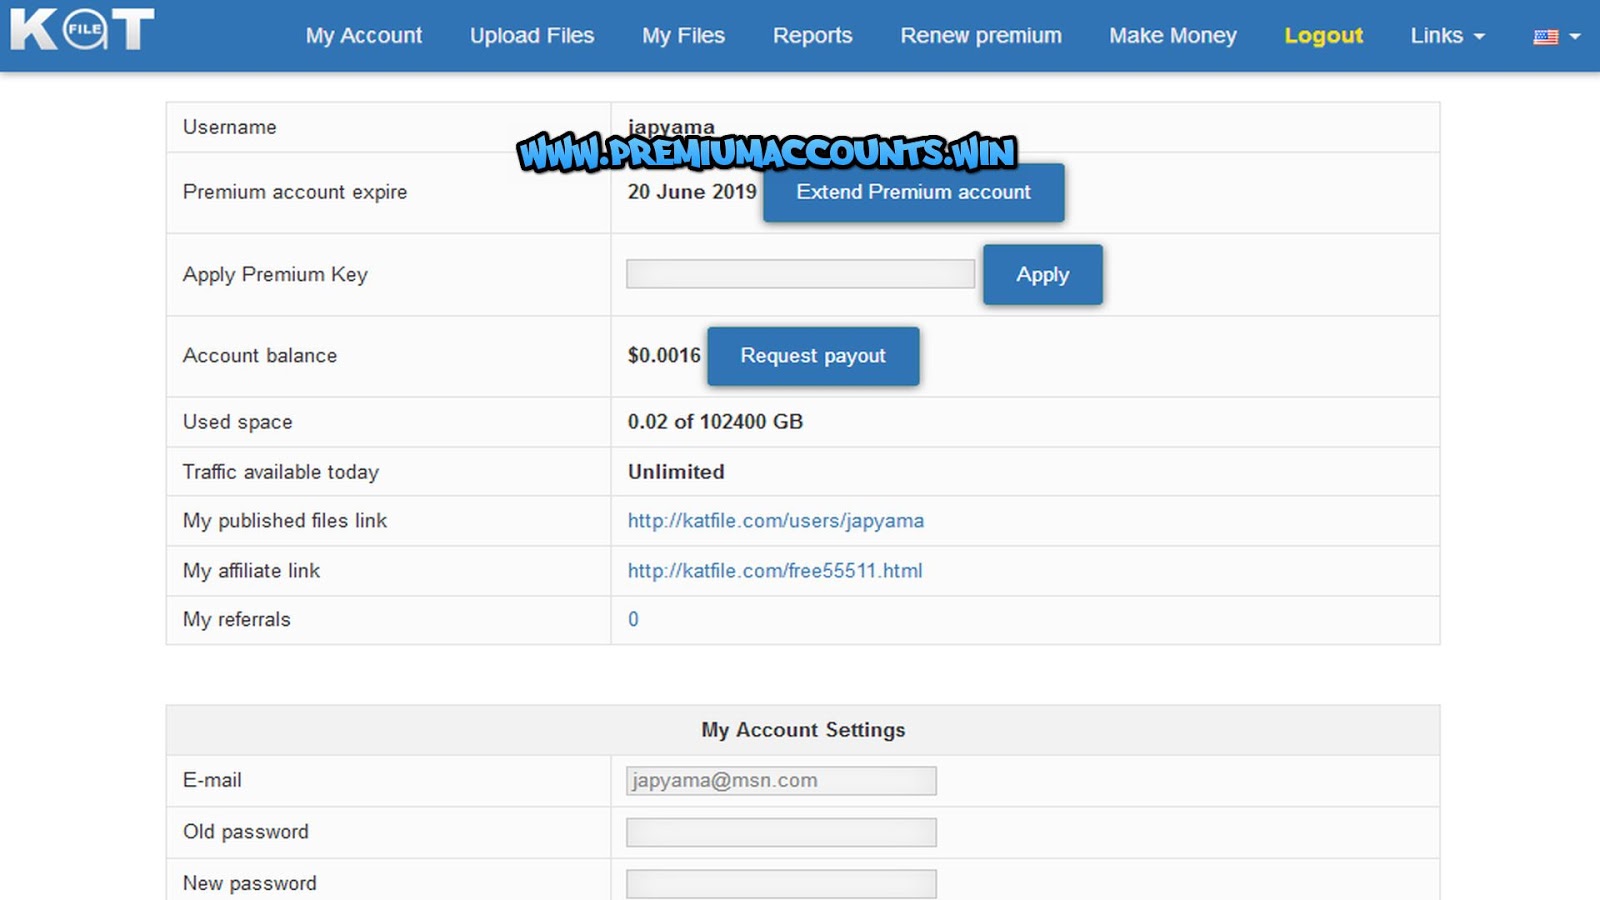Screen dimensions: 1600x900
Task: Log out using the Logout link
Action: (x=1324, y=36)
